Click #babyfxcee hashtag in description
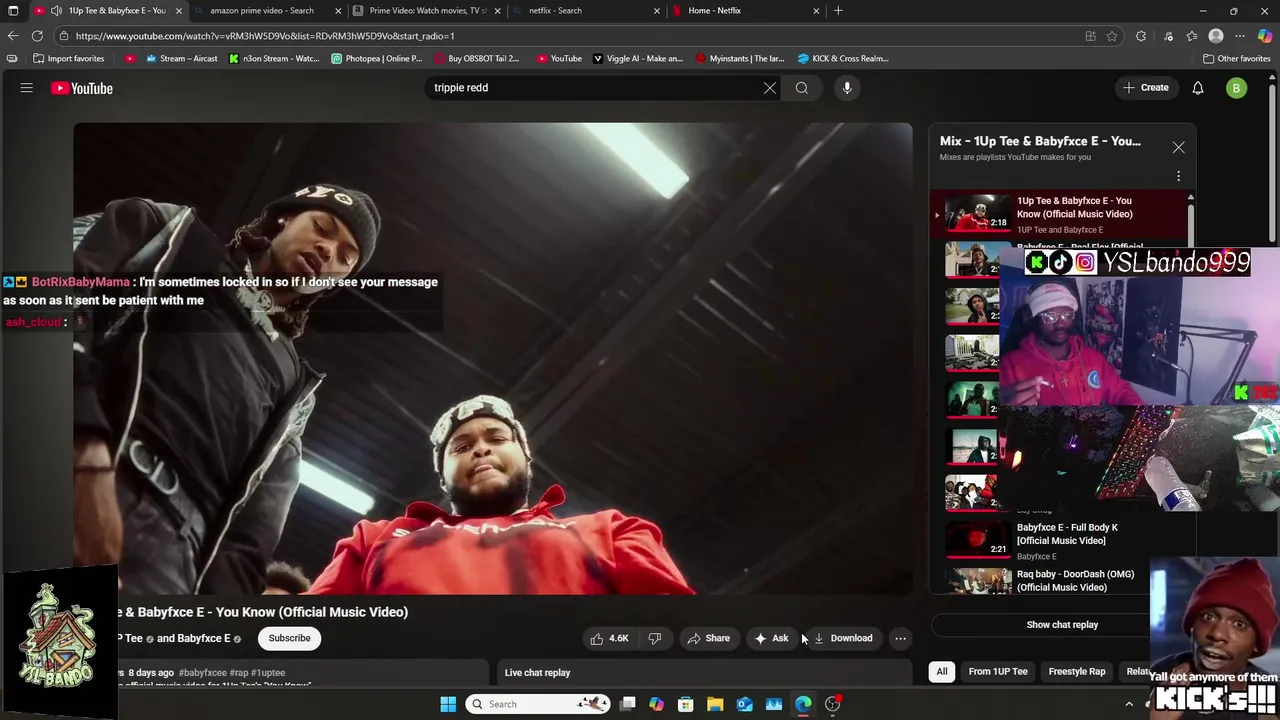 click(x=202, y=673)
